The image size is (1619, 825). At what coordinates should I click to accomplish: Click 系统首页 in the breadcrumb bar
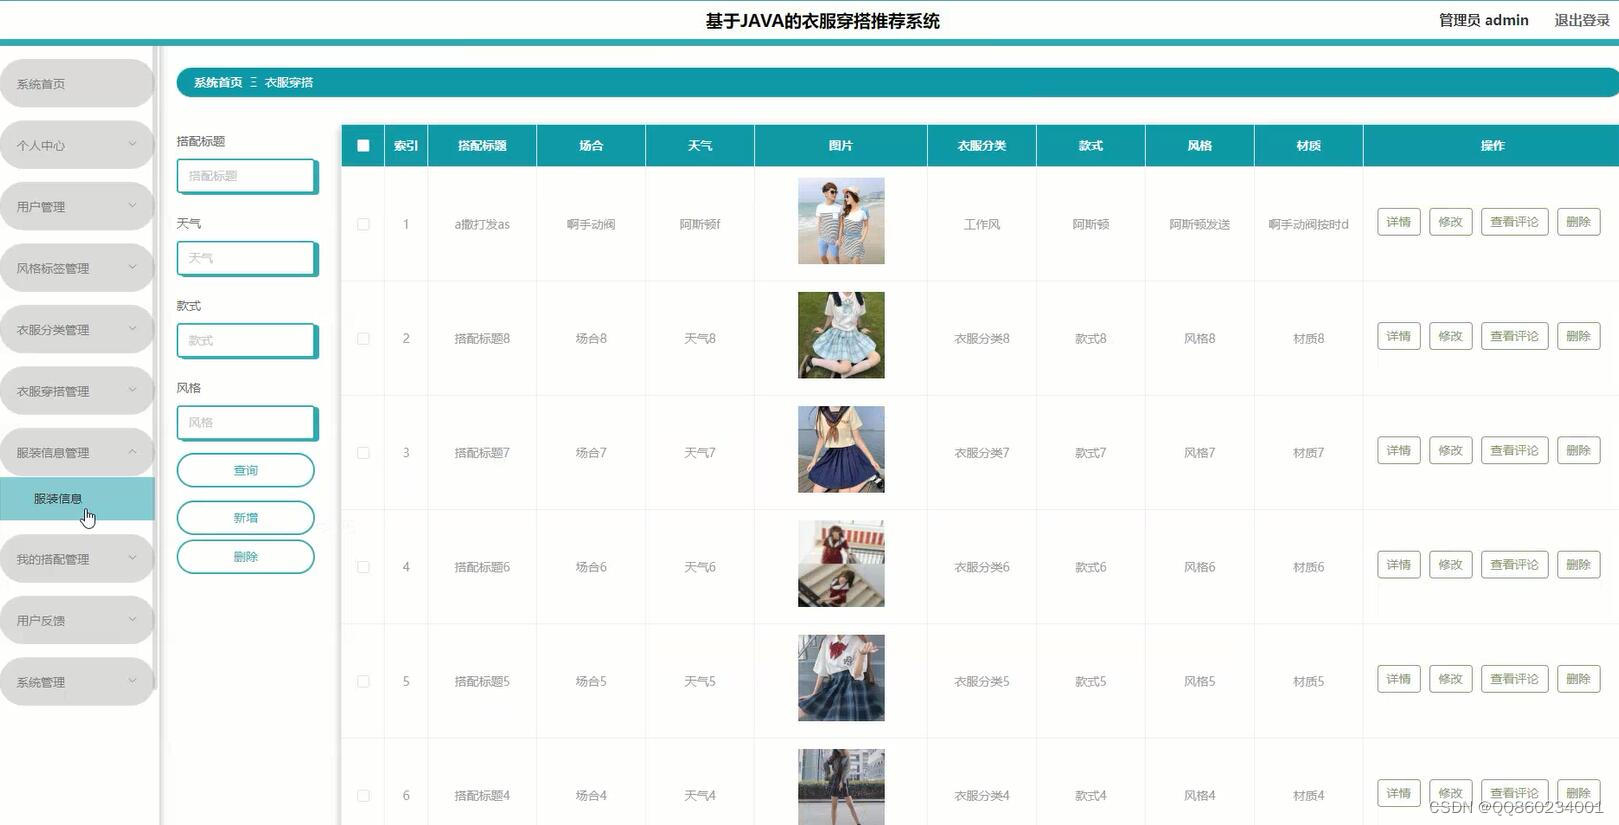click(x=218, y=82)
